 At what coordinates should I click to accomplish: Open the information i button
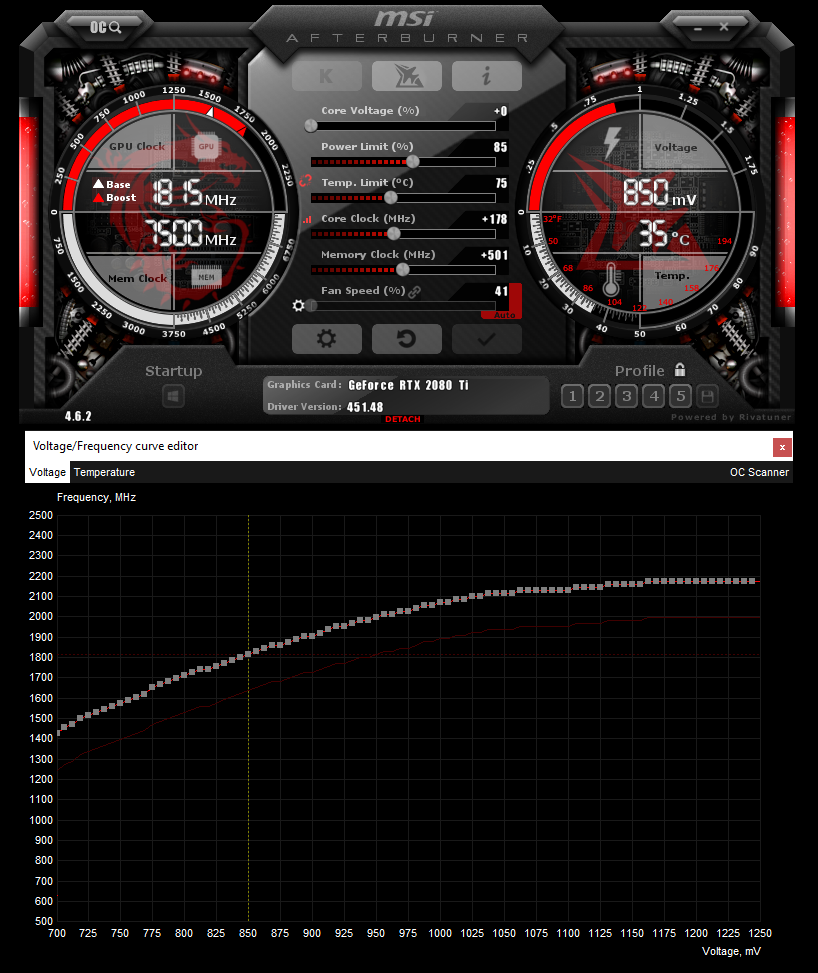(487, 76)
